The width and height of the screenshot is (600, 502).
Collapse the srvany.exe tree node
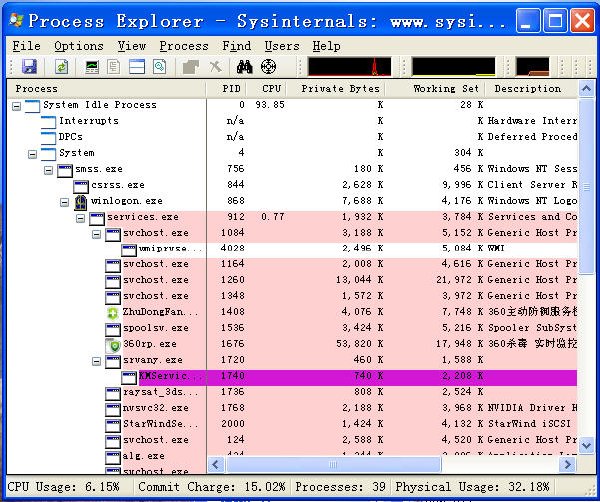(96, 361)
